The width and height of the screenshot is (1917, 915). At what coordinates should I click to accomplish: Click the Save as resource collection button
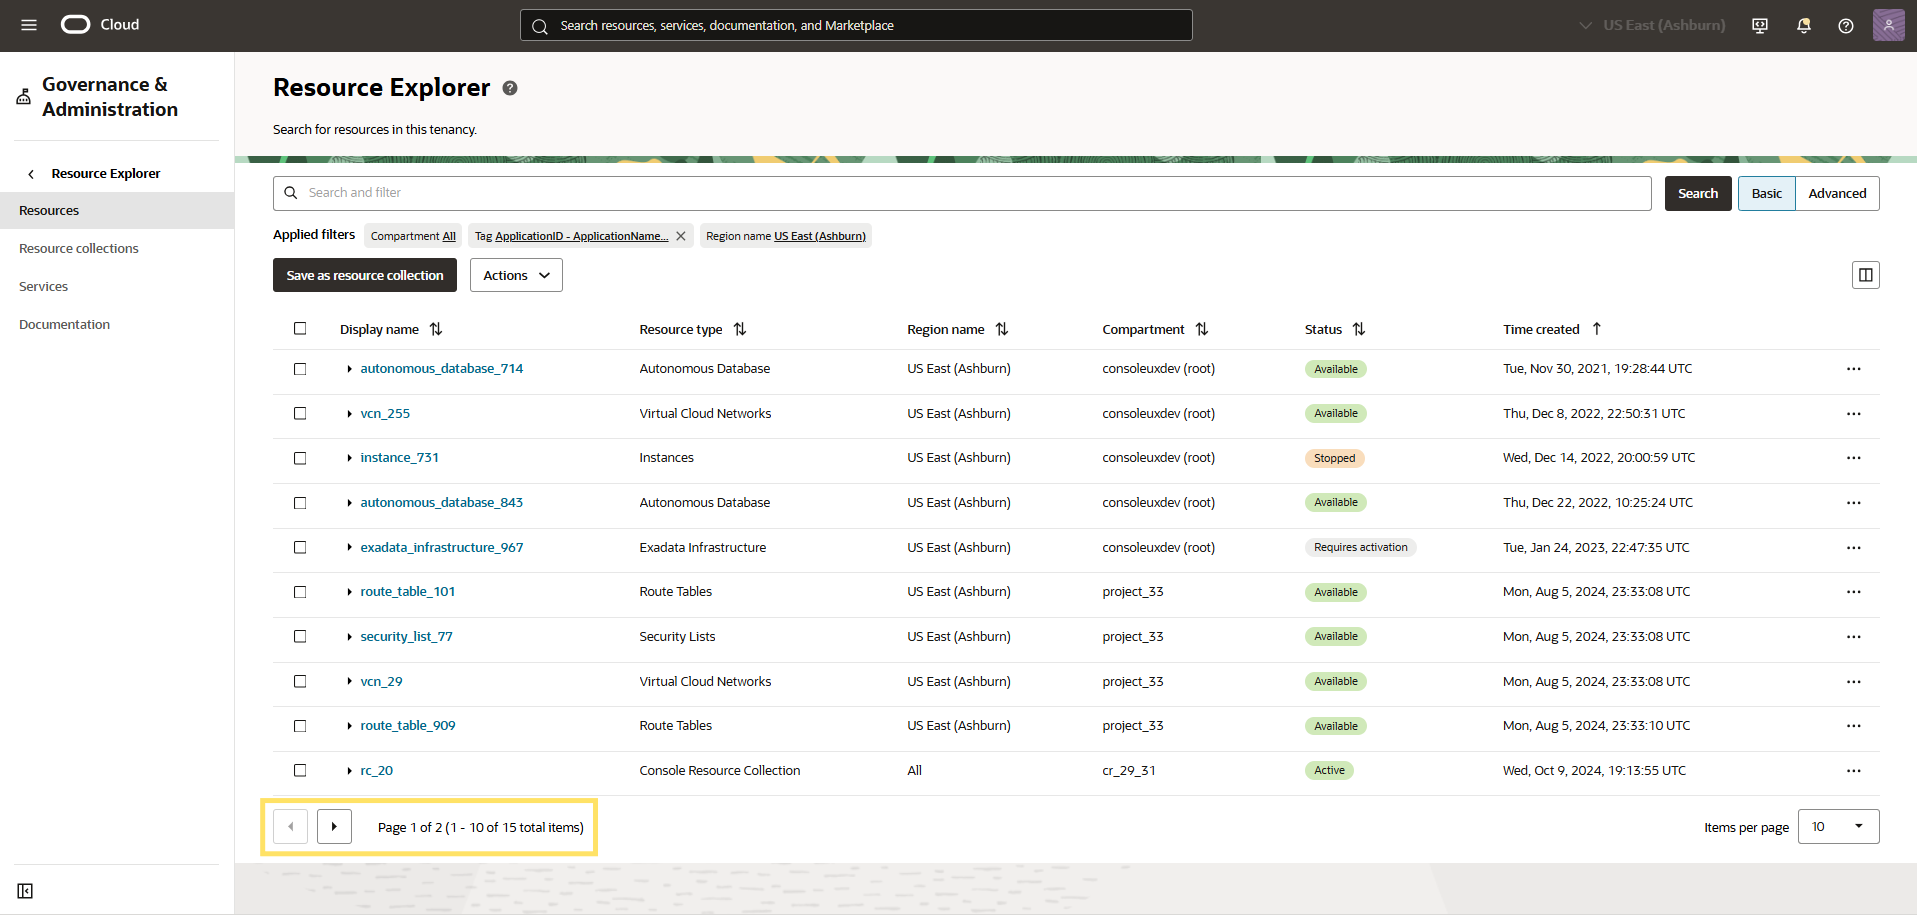[364, 274]
